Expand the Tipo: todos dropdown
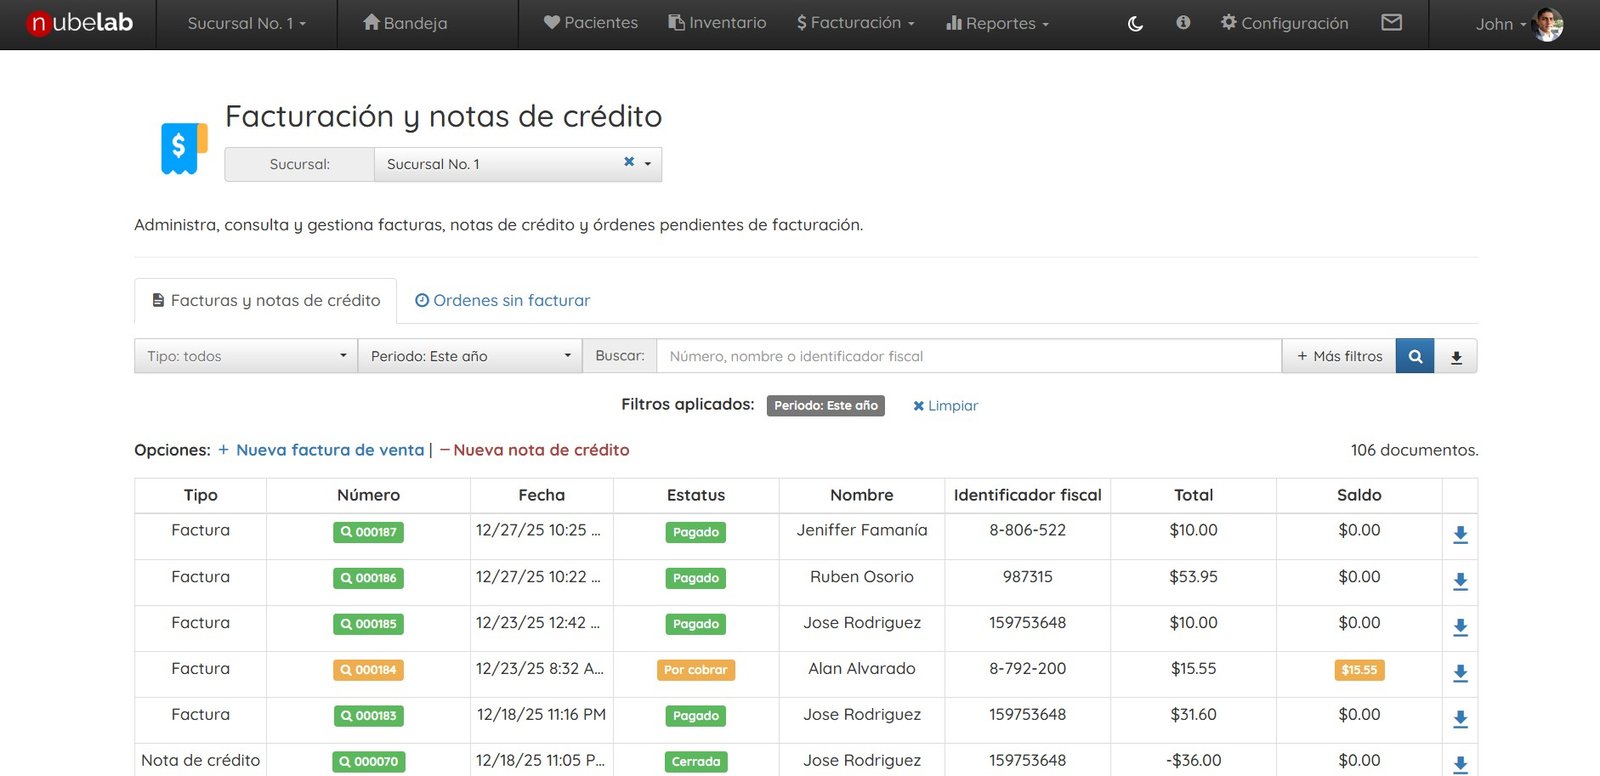This screenshot has width=1600, height=776. point(246,356)
